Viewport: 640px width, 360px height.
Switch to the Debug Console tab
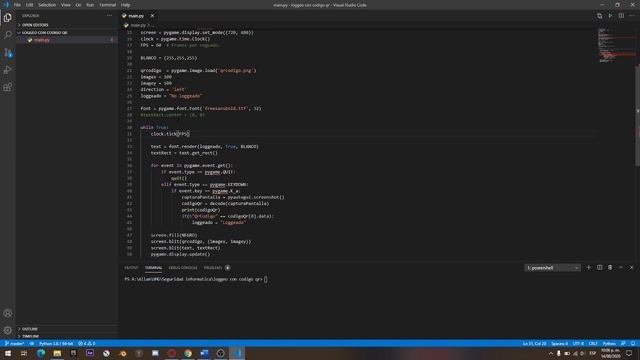[183, 268]
